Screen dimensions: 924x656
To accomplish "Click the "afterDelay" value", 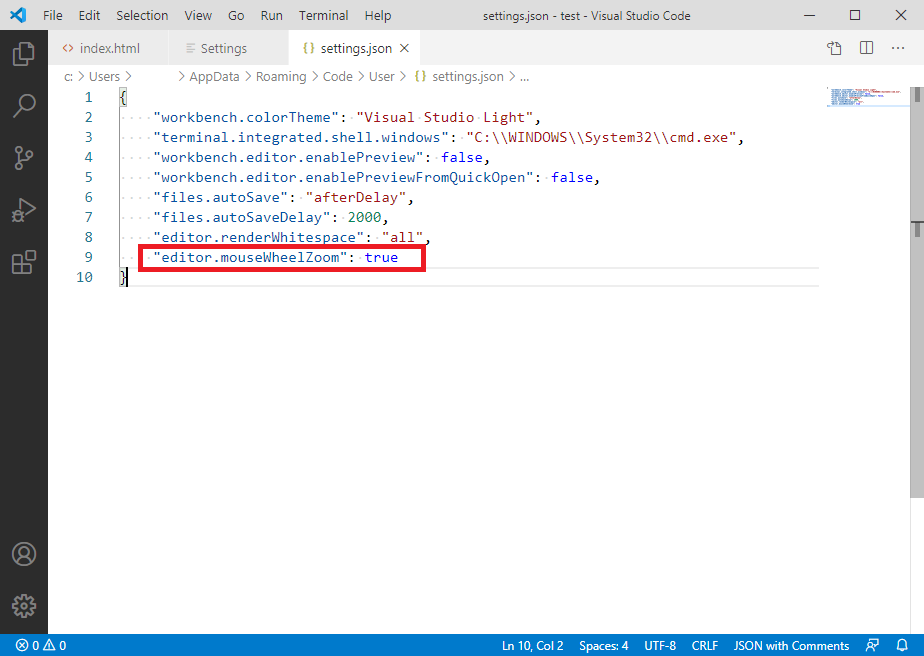I will coord(355,197).
